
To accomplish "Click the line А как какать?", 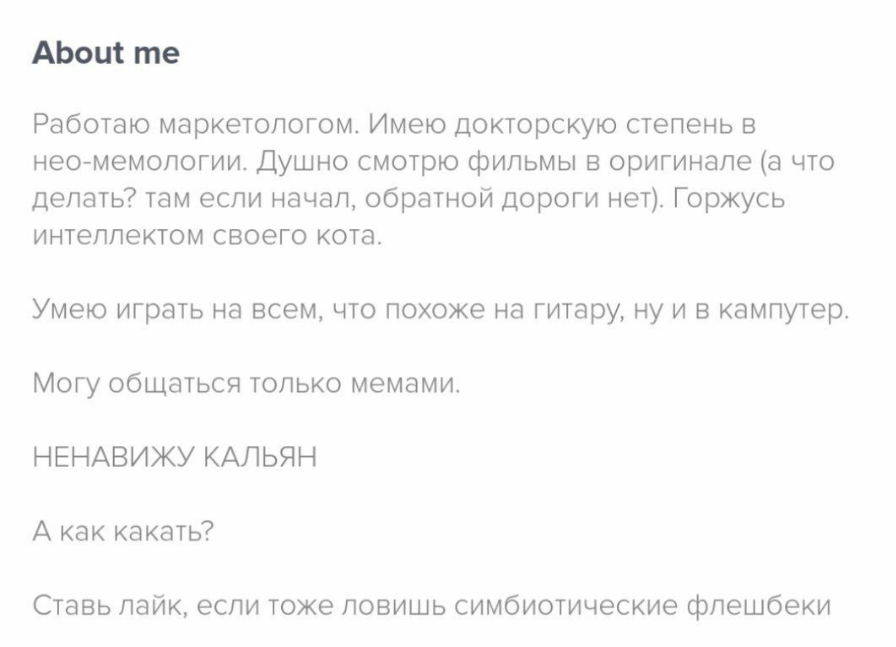I will pyautogui.click(x=123, y=531).
